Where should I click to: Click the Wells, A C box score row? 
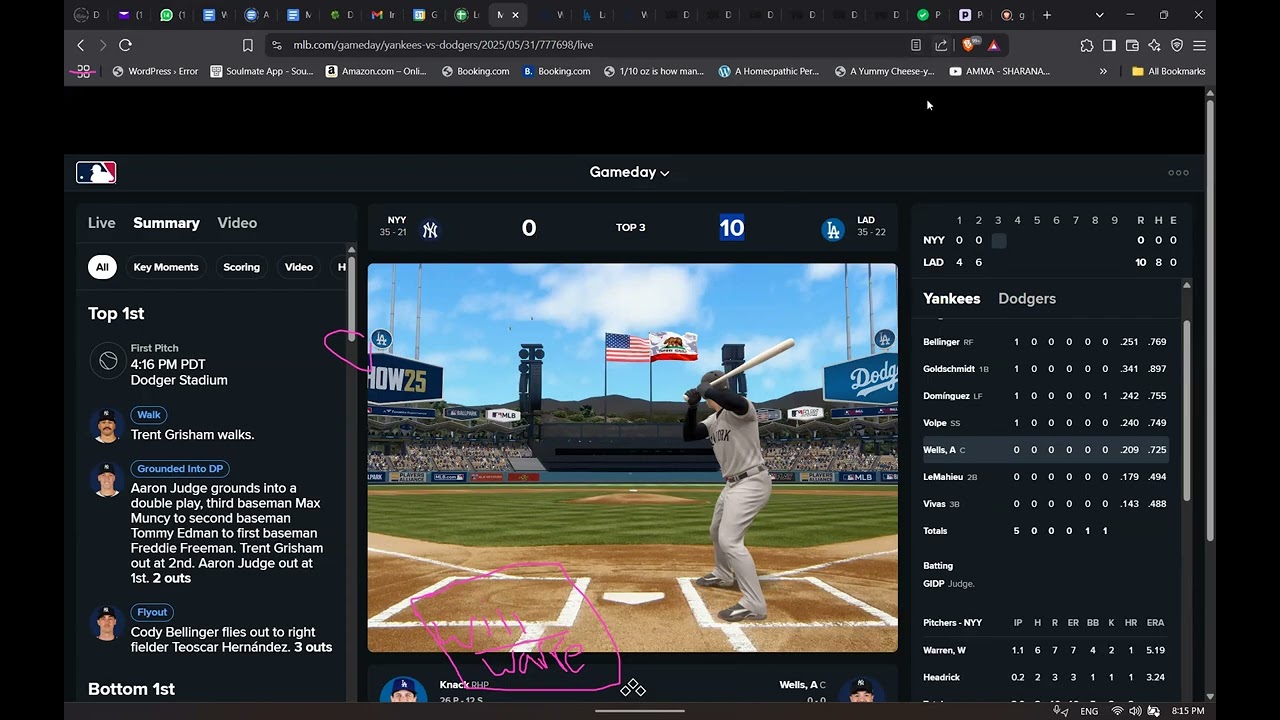(1045, 450)
